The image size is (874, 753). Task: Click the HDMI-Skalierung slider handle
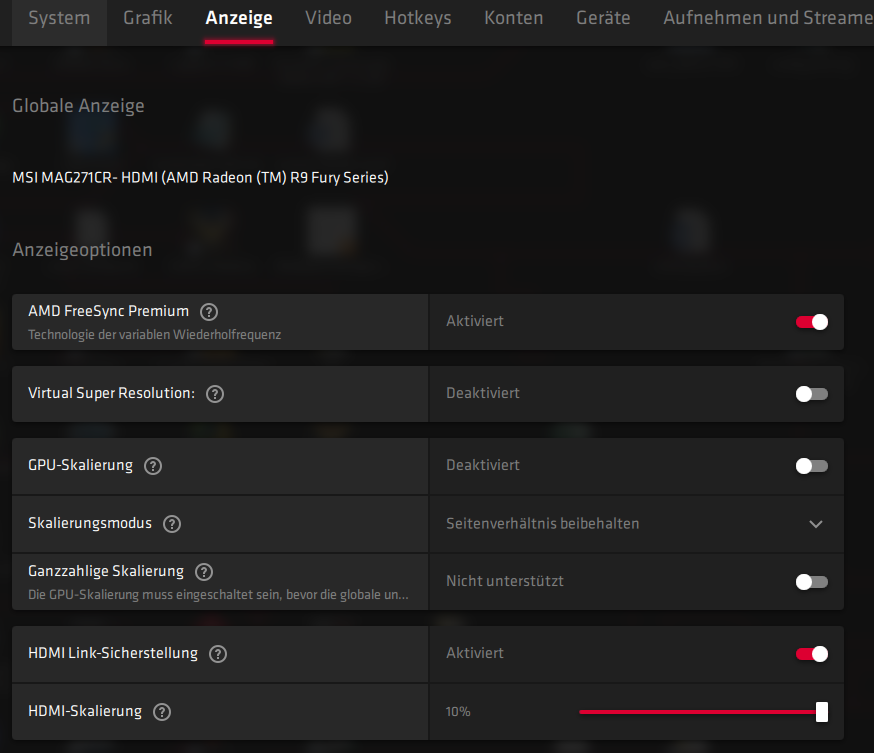tap(822, 712)
